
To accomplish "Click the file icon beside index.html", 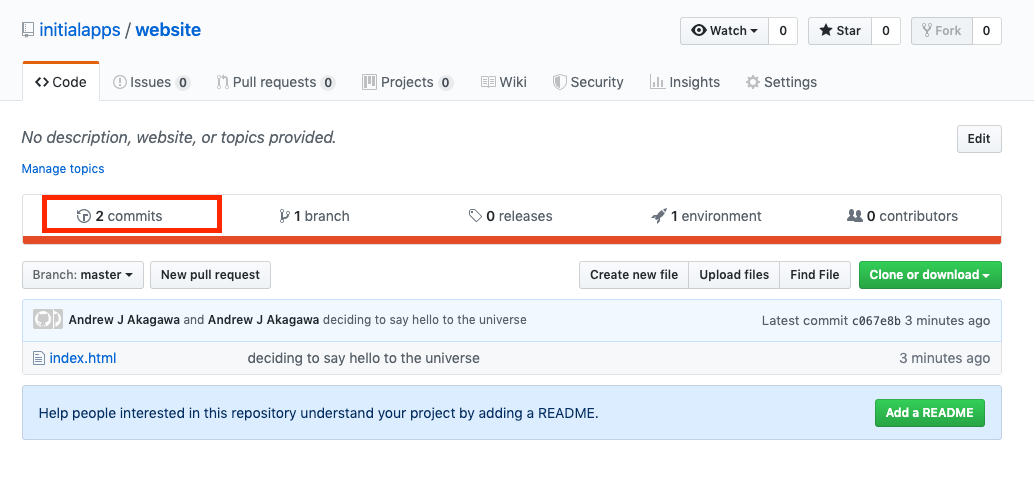I will click(39, 358).
